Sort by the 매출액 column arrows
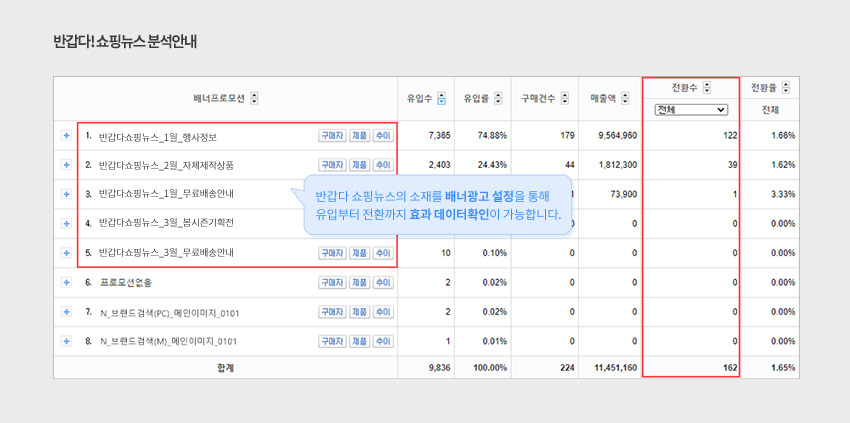This screenshot has width=850, height=423. coord(624,99)
